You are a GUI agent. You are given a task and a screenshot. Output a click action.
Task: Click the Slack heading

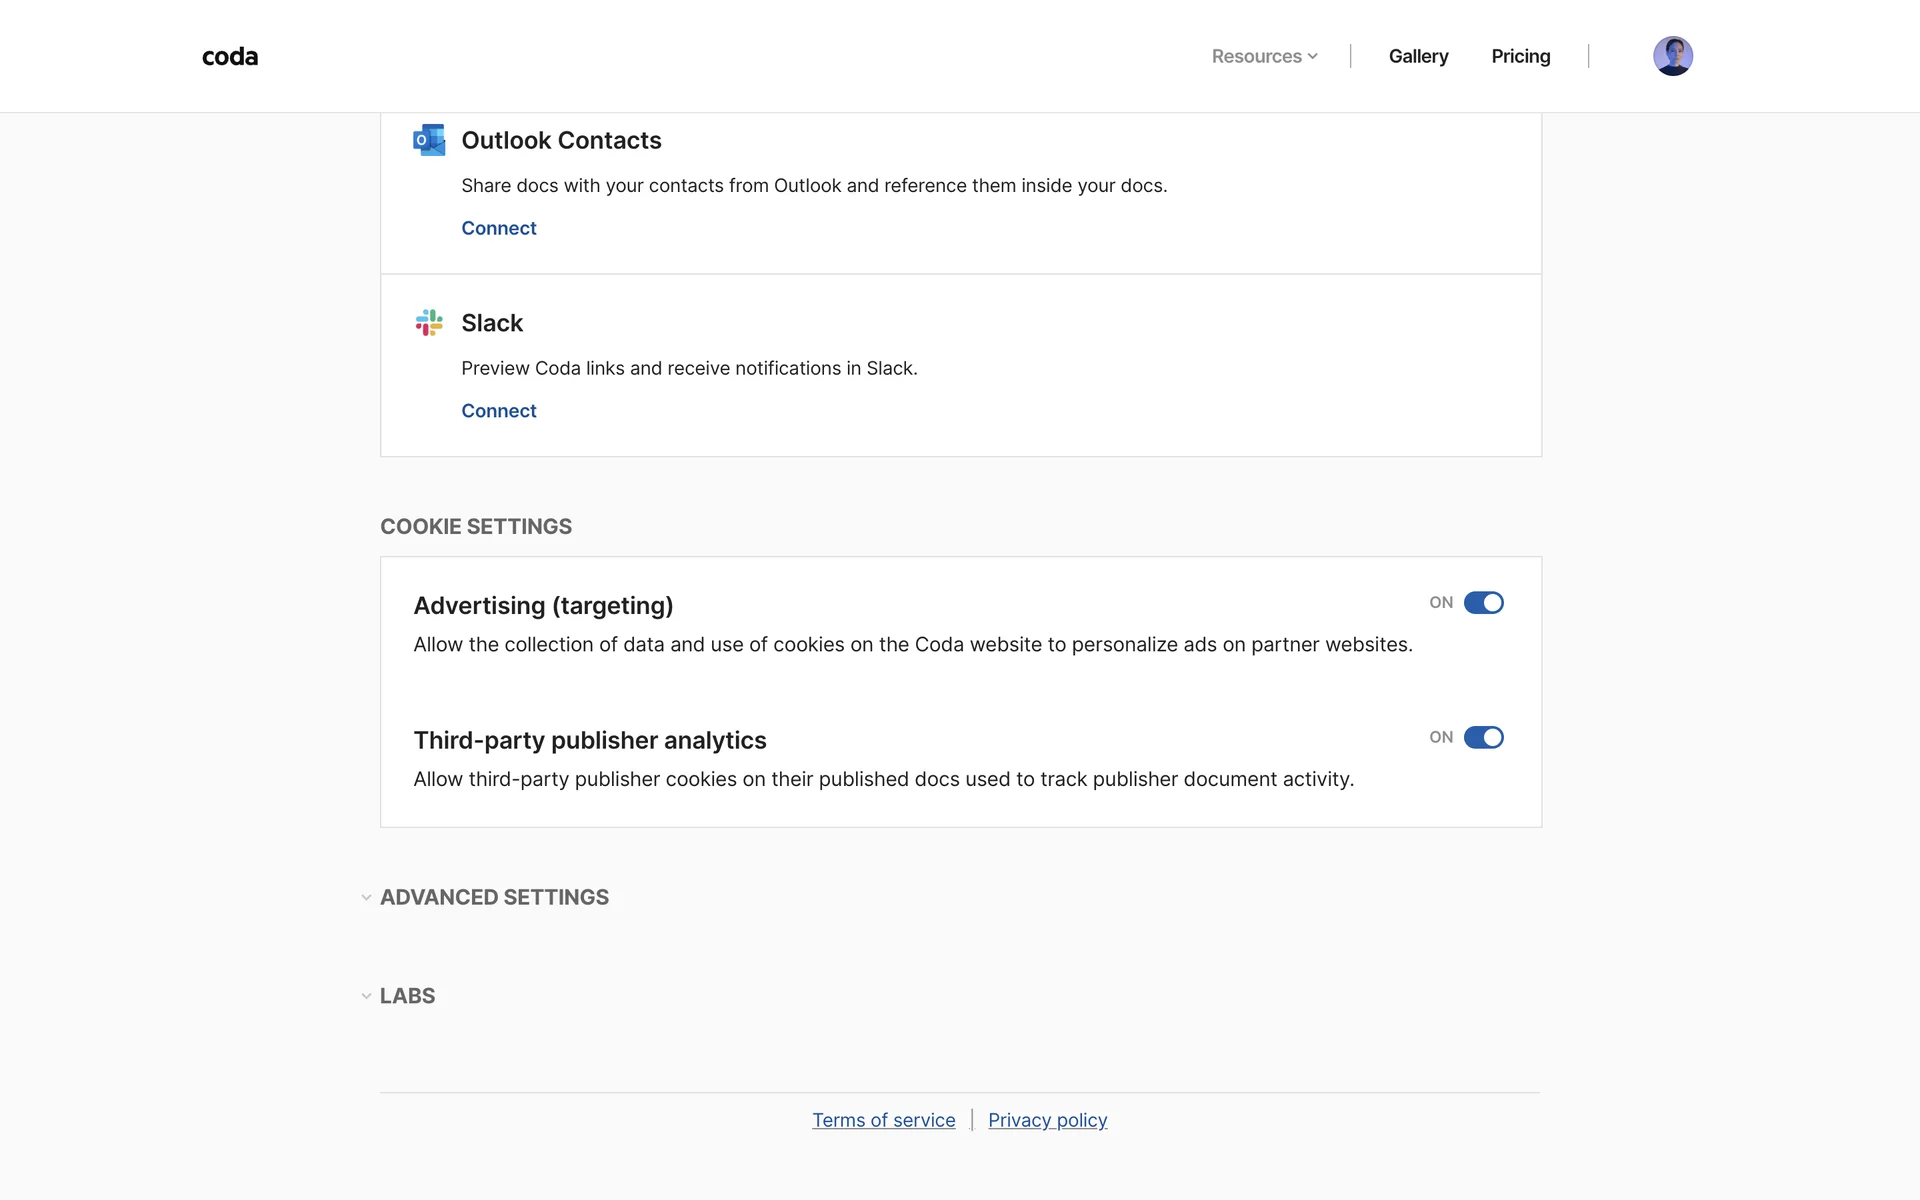tap(492, 323)
